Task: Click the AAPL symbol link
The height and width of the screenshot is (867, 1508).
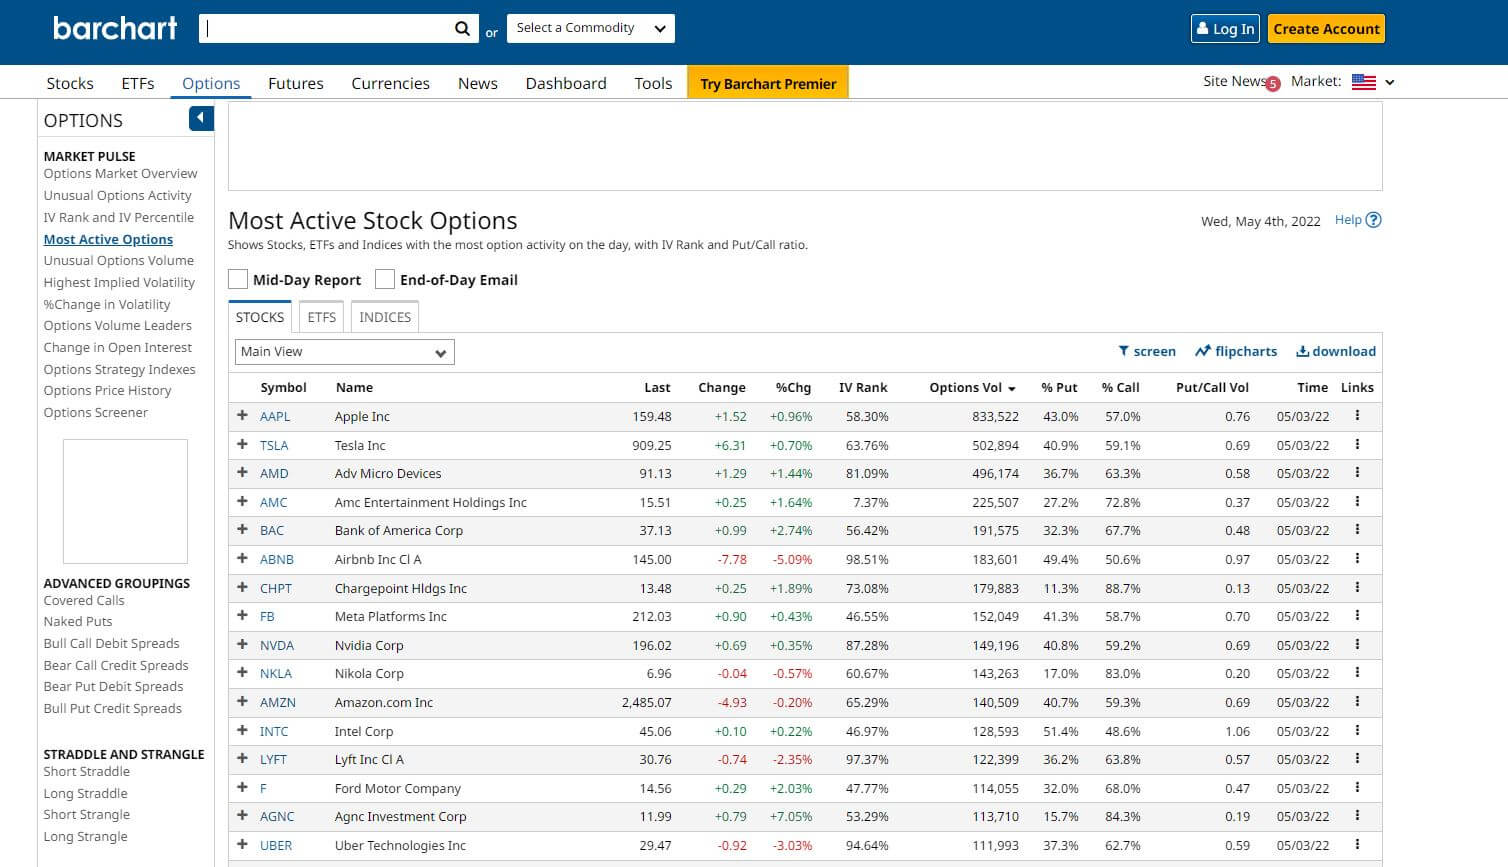Action: click(275, 416)
